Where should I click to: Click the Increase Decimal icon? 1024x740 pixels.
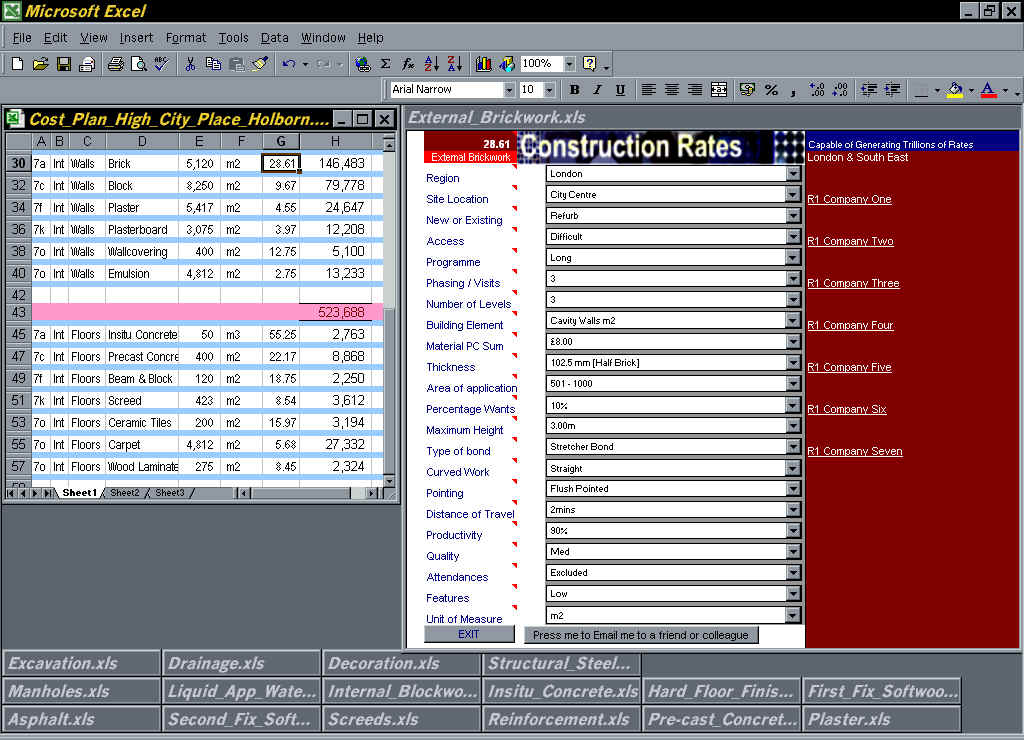click(816, 89)
